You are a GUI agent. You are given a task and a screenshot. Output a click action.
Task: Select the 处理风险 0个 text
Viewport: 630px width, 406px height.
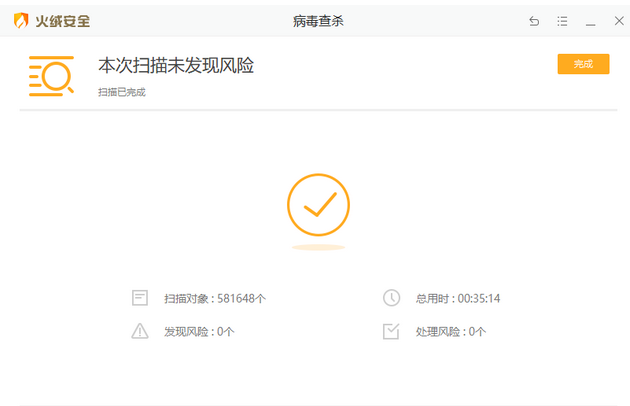click(451, 331)
